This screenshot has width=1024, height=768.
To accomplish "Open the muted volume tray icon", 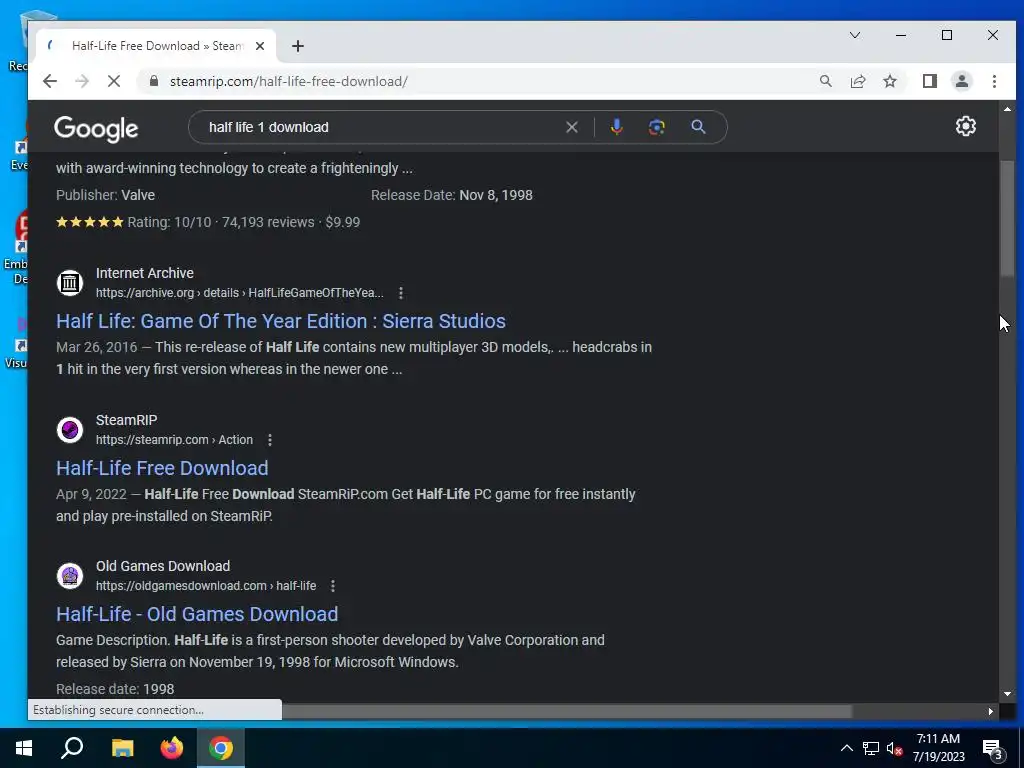I will pyautogui.click(x=894, y=748).
